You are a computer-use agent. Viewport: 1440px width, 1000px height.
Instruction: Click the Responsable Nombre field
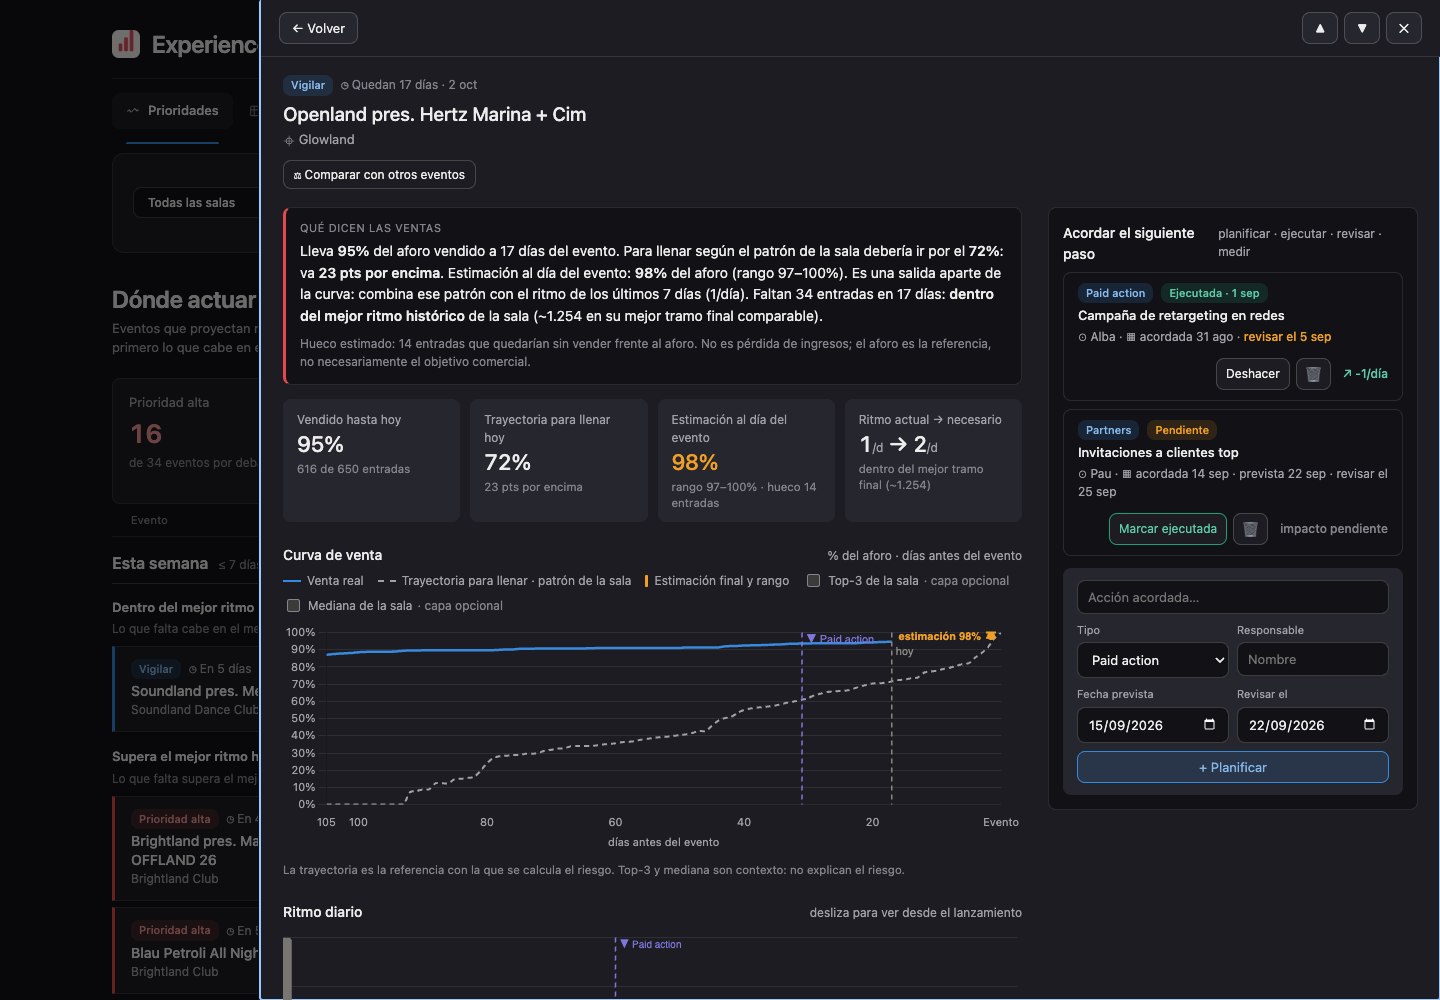(1312, 659)
